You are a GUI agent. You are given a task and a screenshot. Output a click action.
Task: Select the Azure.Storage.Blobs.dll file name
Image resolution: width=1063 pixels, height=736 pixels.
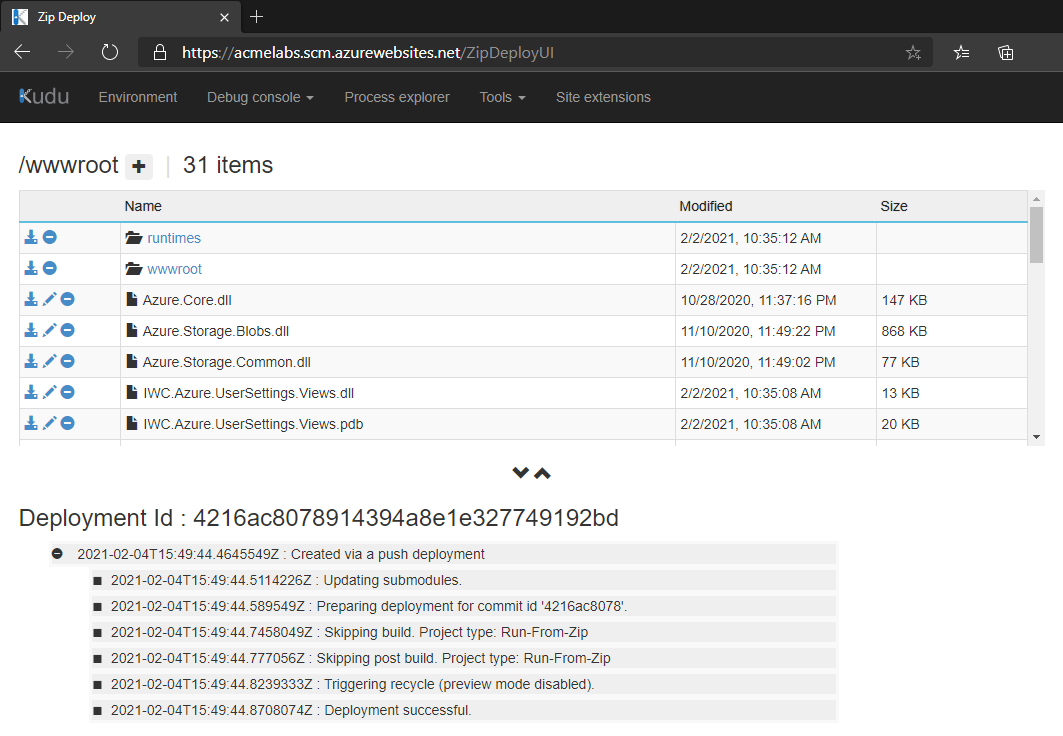tap(216, 331)
